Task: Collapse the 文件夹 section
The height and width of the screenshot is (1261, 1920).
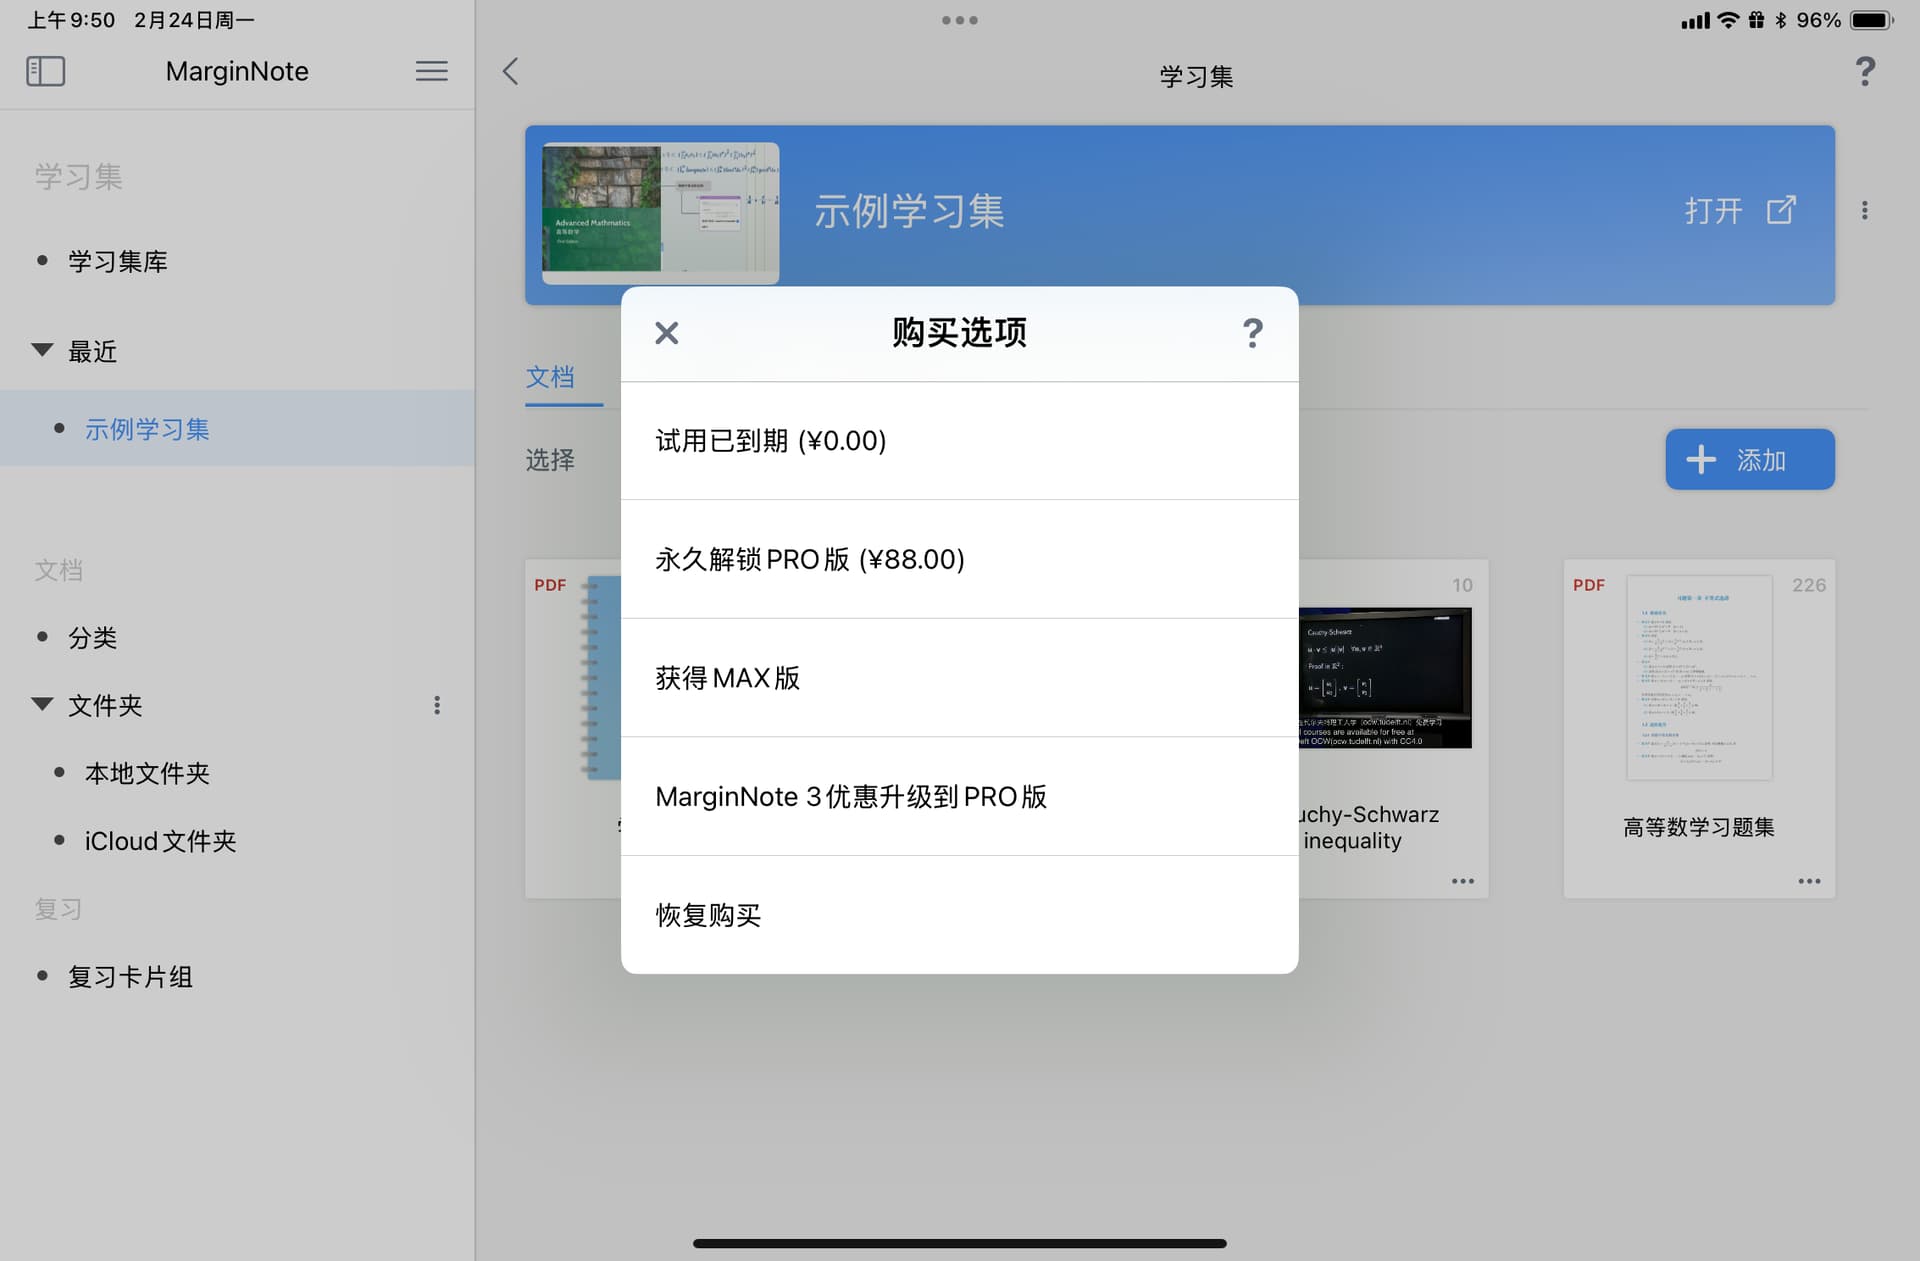Action: point(42,704)
